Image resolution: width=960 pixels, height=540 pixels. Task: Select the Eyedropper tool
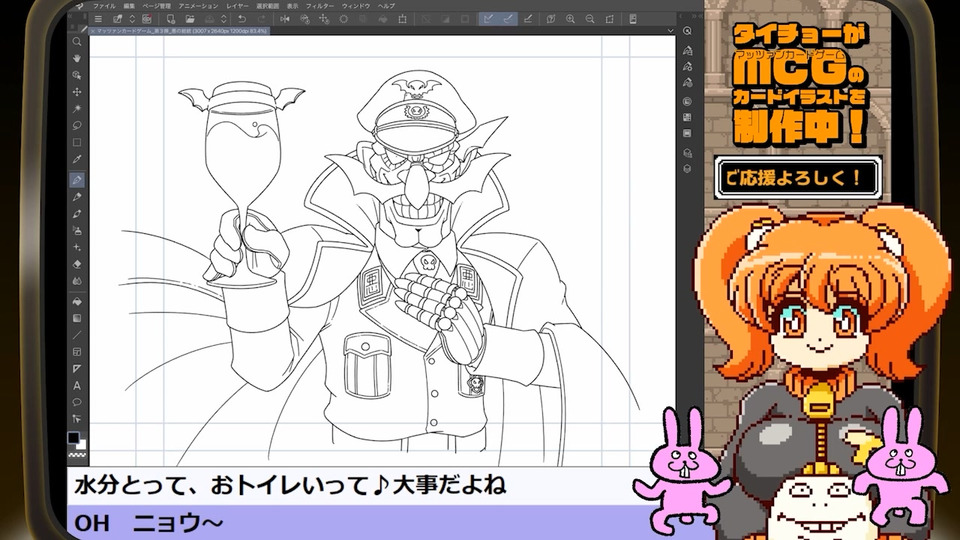(x=77, y=159)
